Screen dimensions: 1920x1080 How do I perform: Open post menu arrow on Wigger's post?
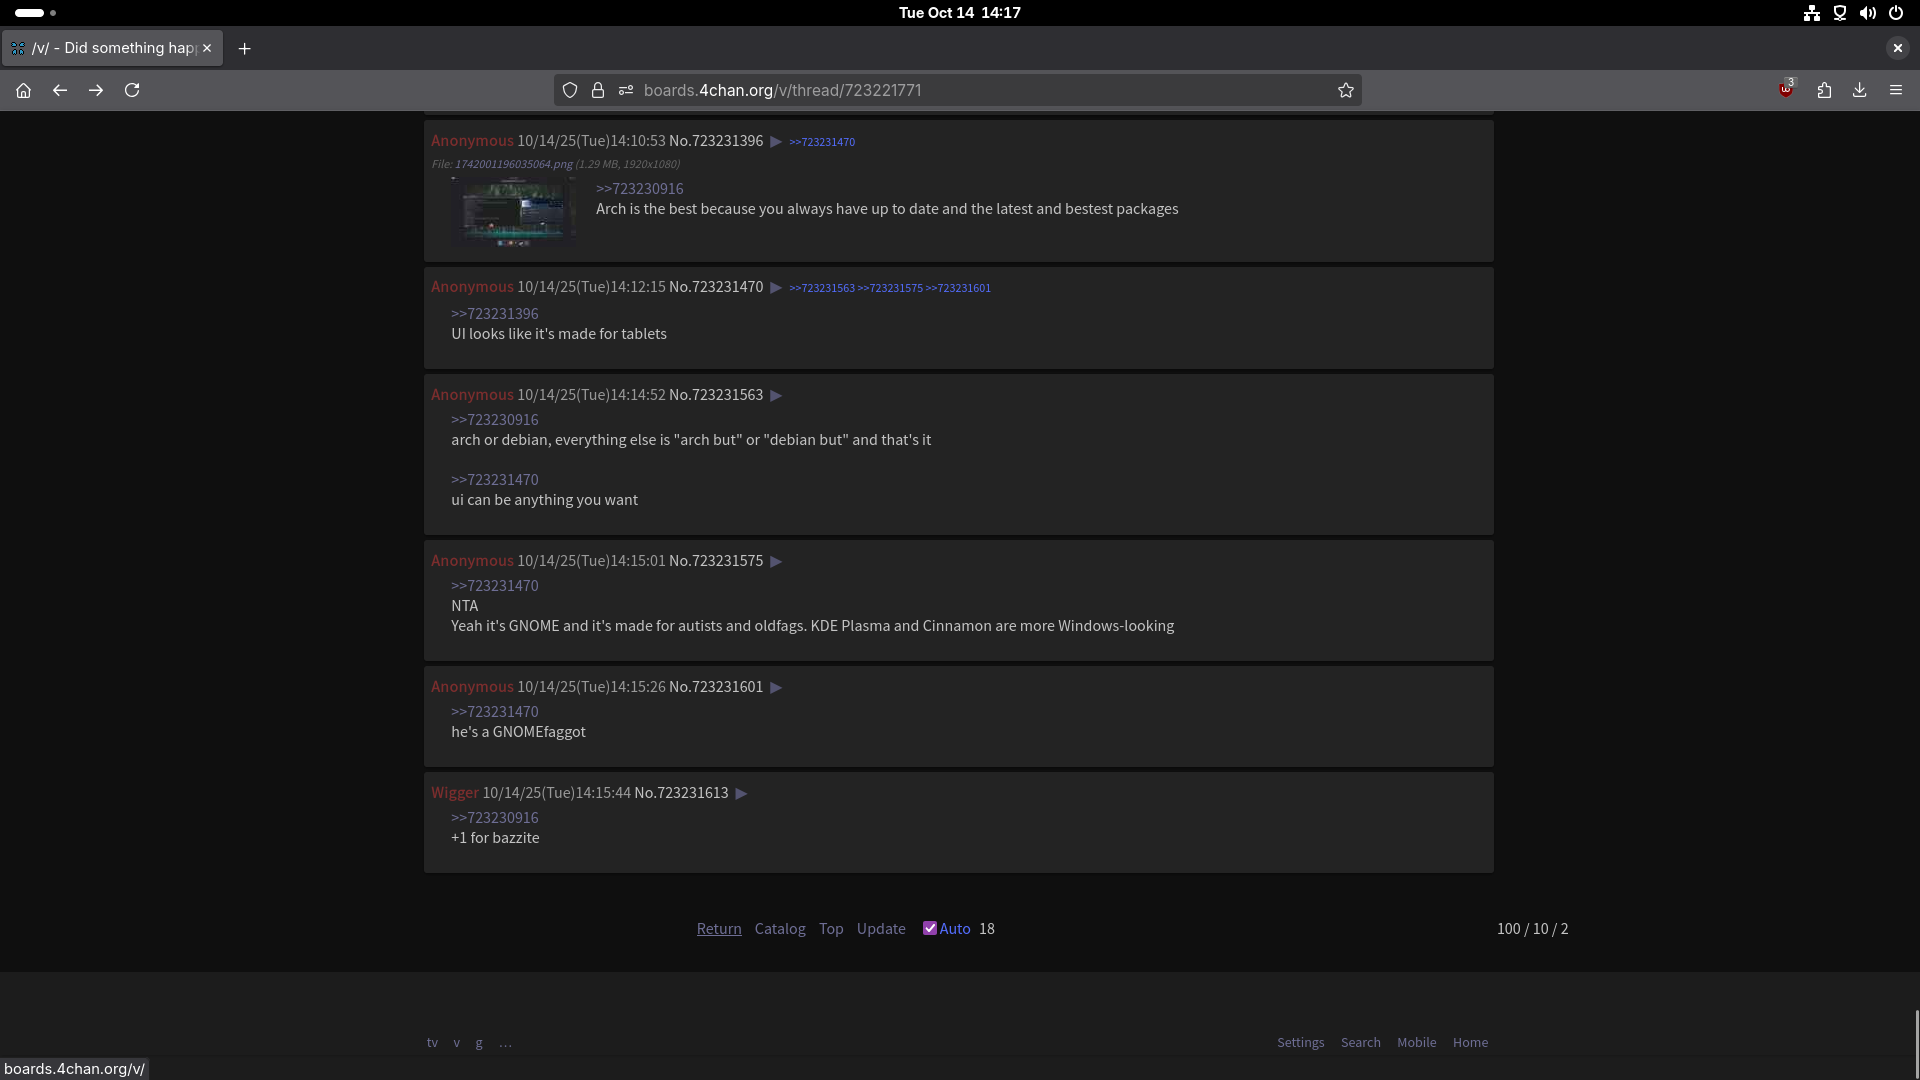tap(741, 793)
